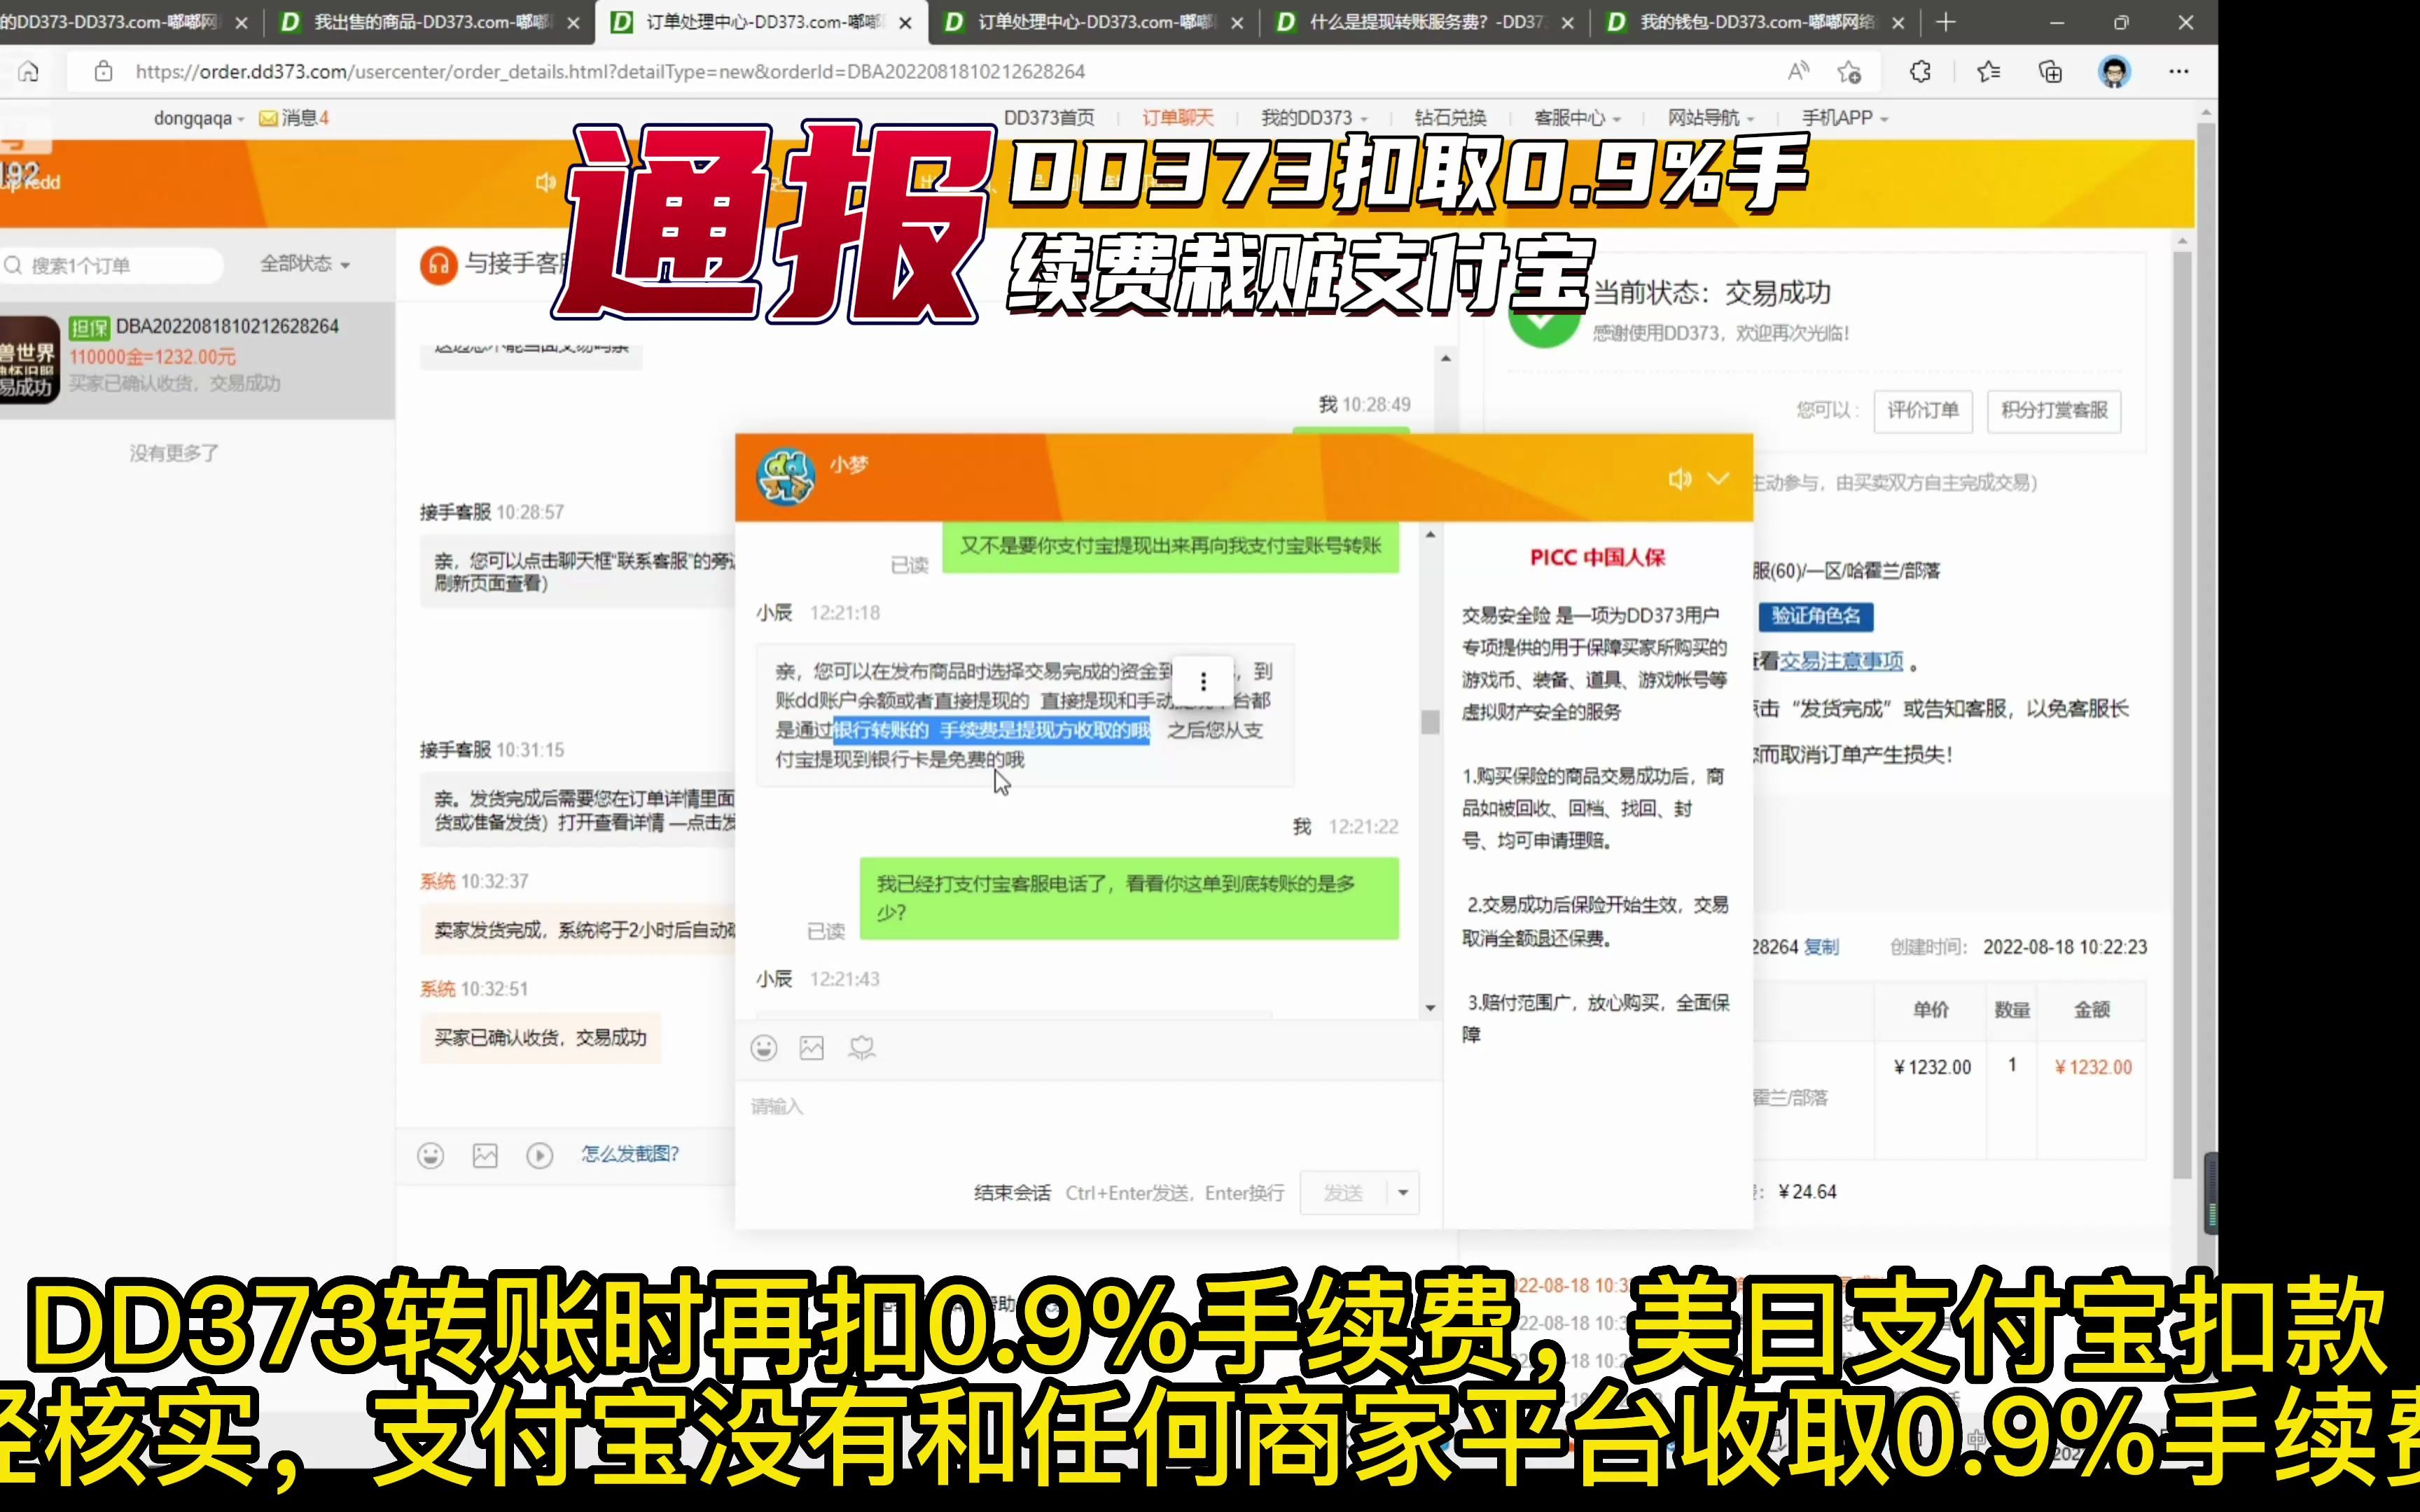
Task: Add page to favorites star icon
Action: tap(1849, 71)
